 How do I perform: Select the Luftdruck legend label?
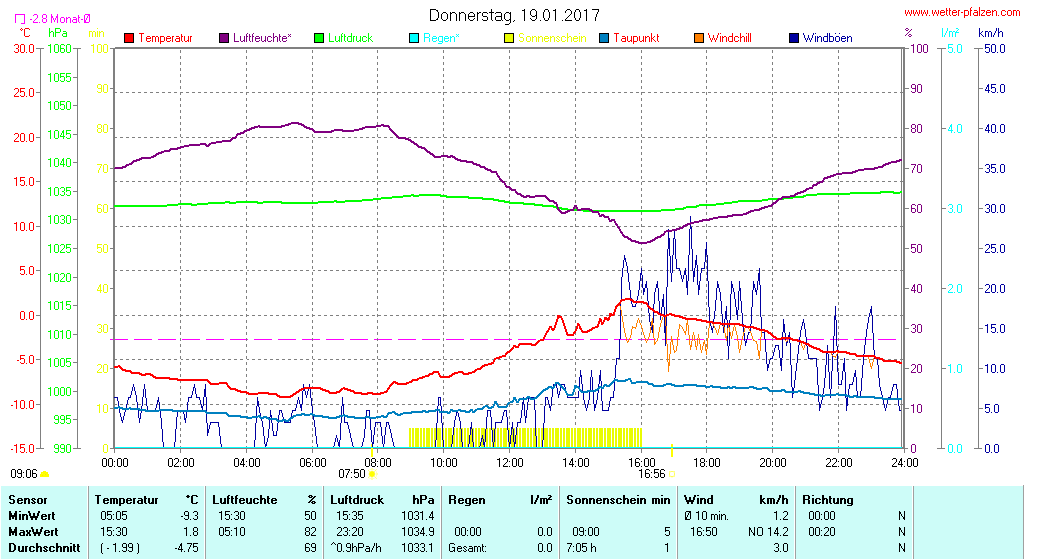coord(350,38)
